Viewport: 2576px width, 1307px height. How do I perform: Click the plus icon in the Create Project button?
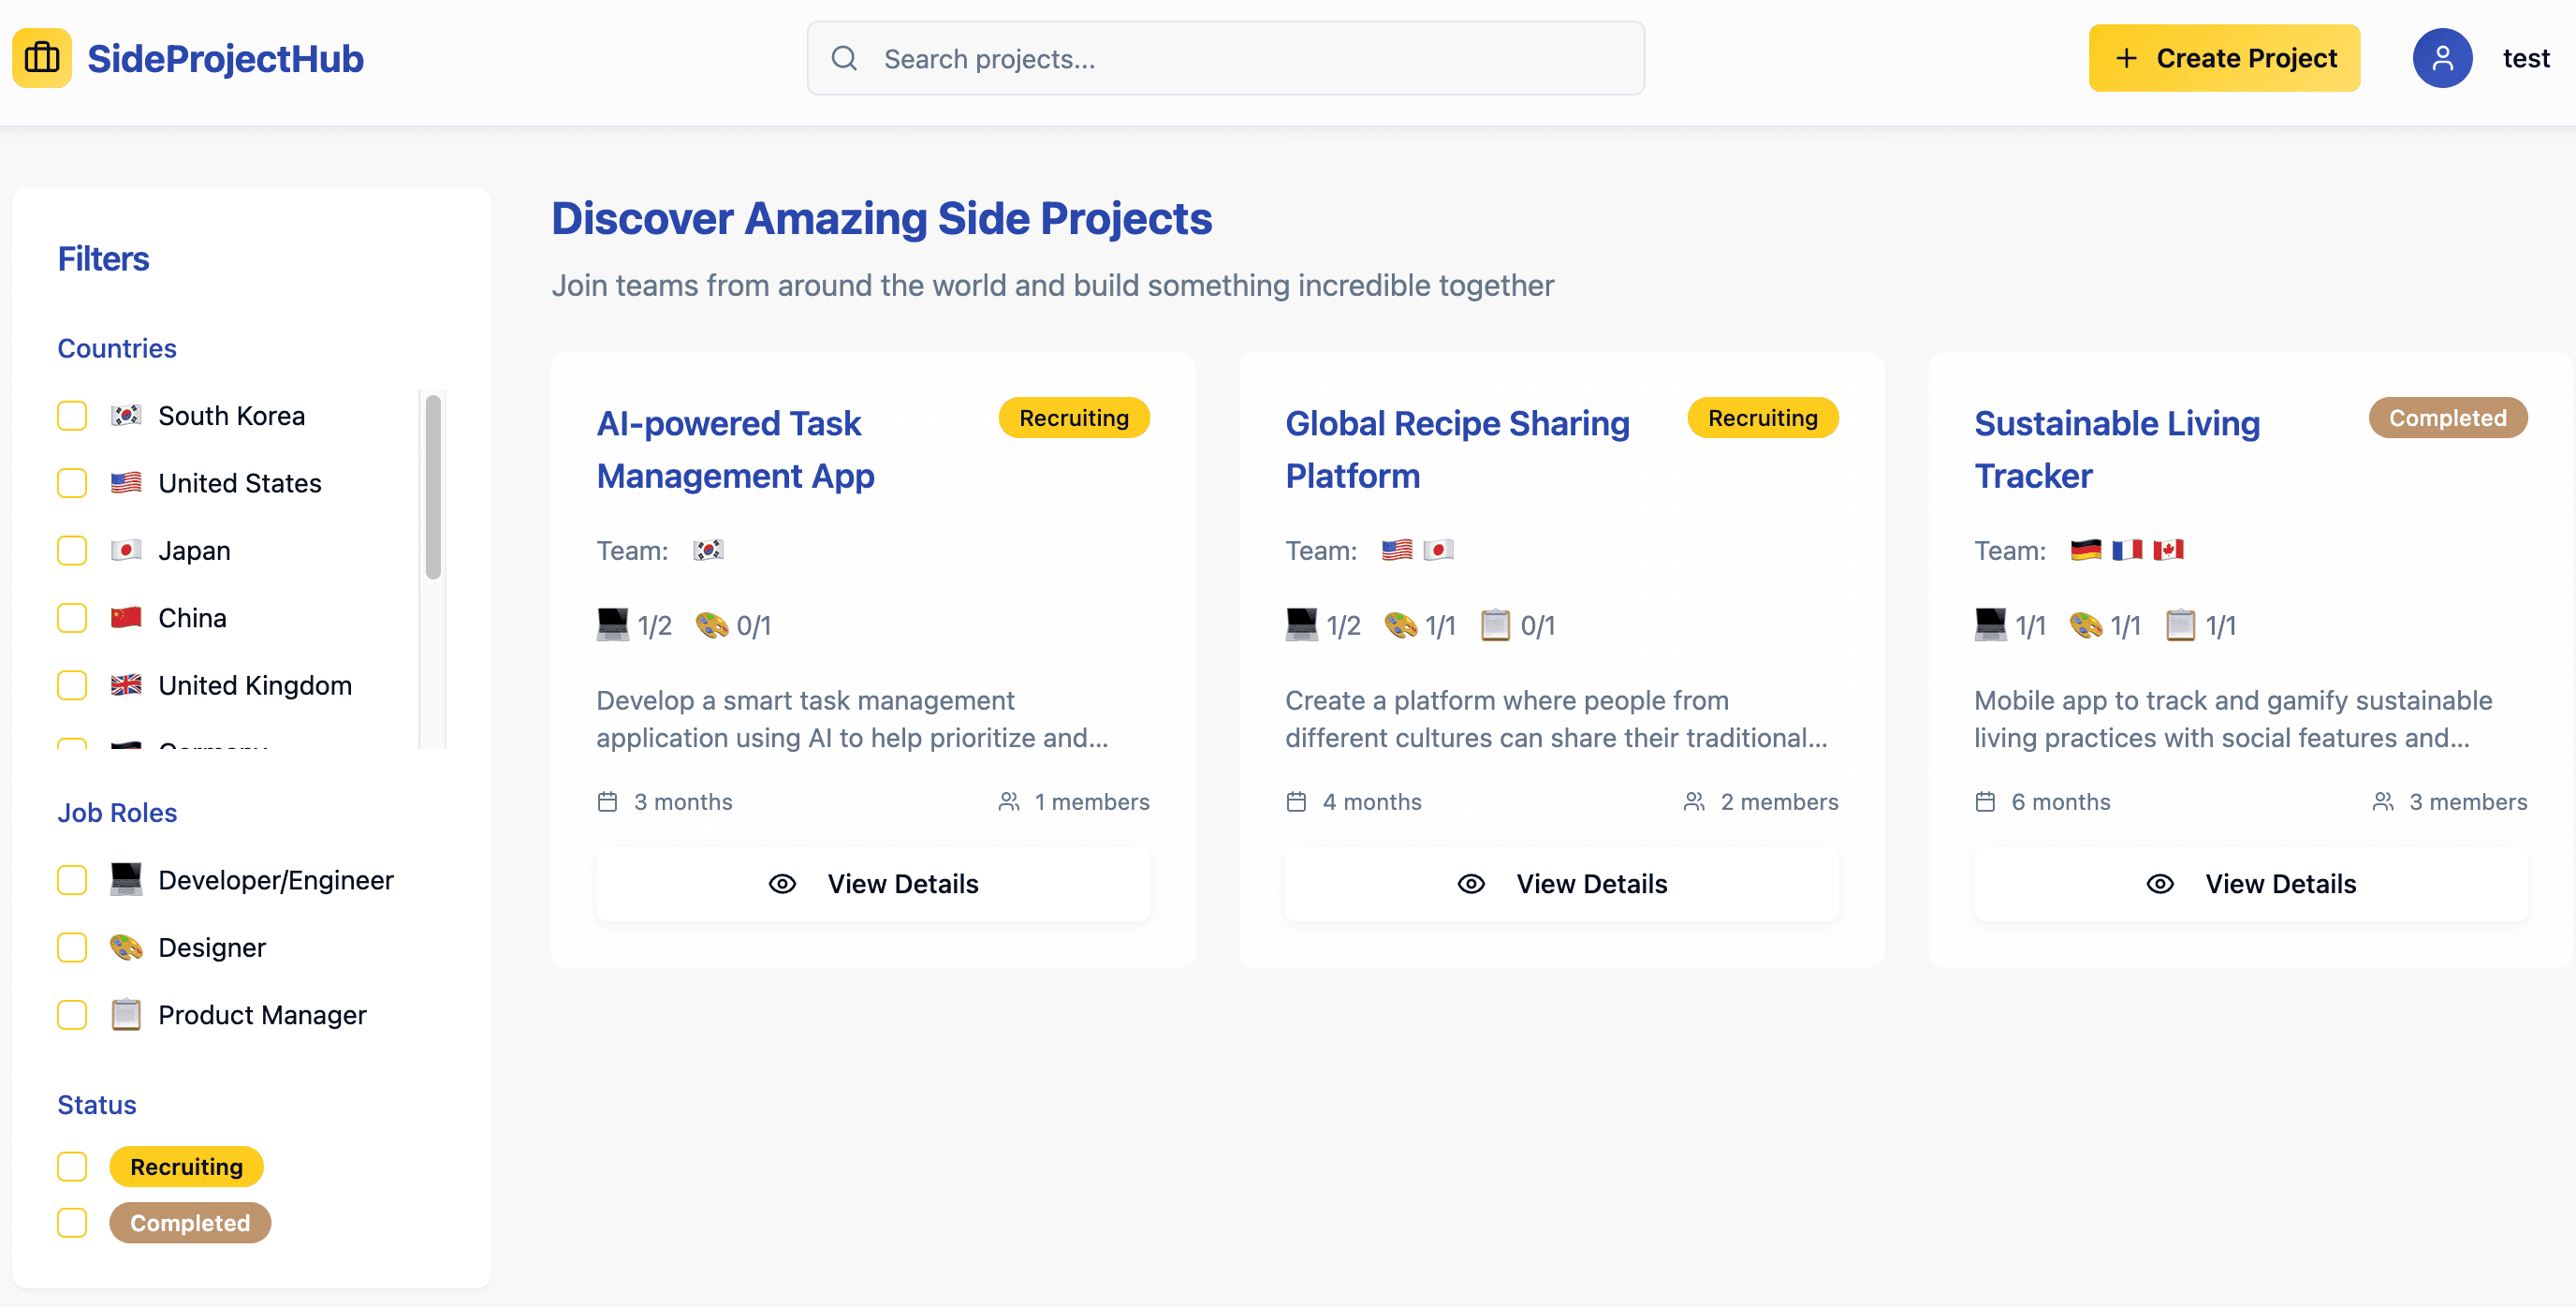click(2127, 58)
